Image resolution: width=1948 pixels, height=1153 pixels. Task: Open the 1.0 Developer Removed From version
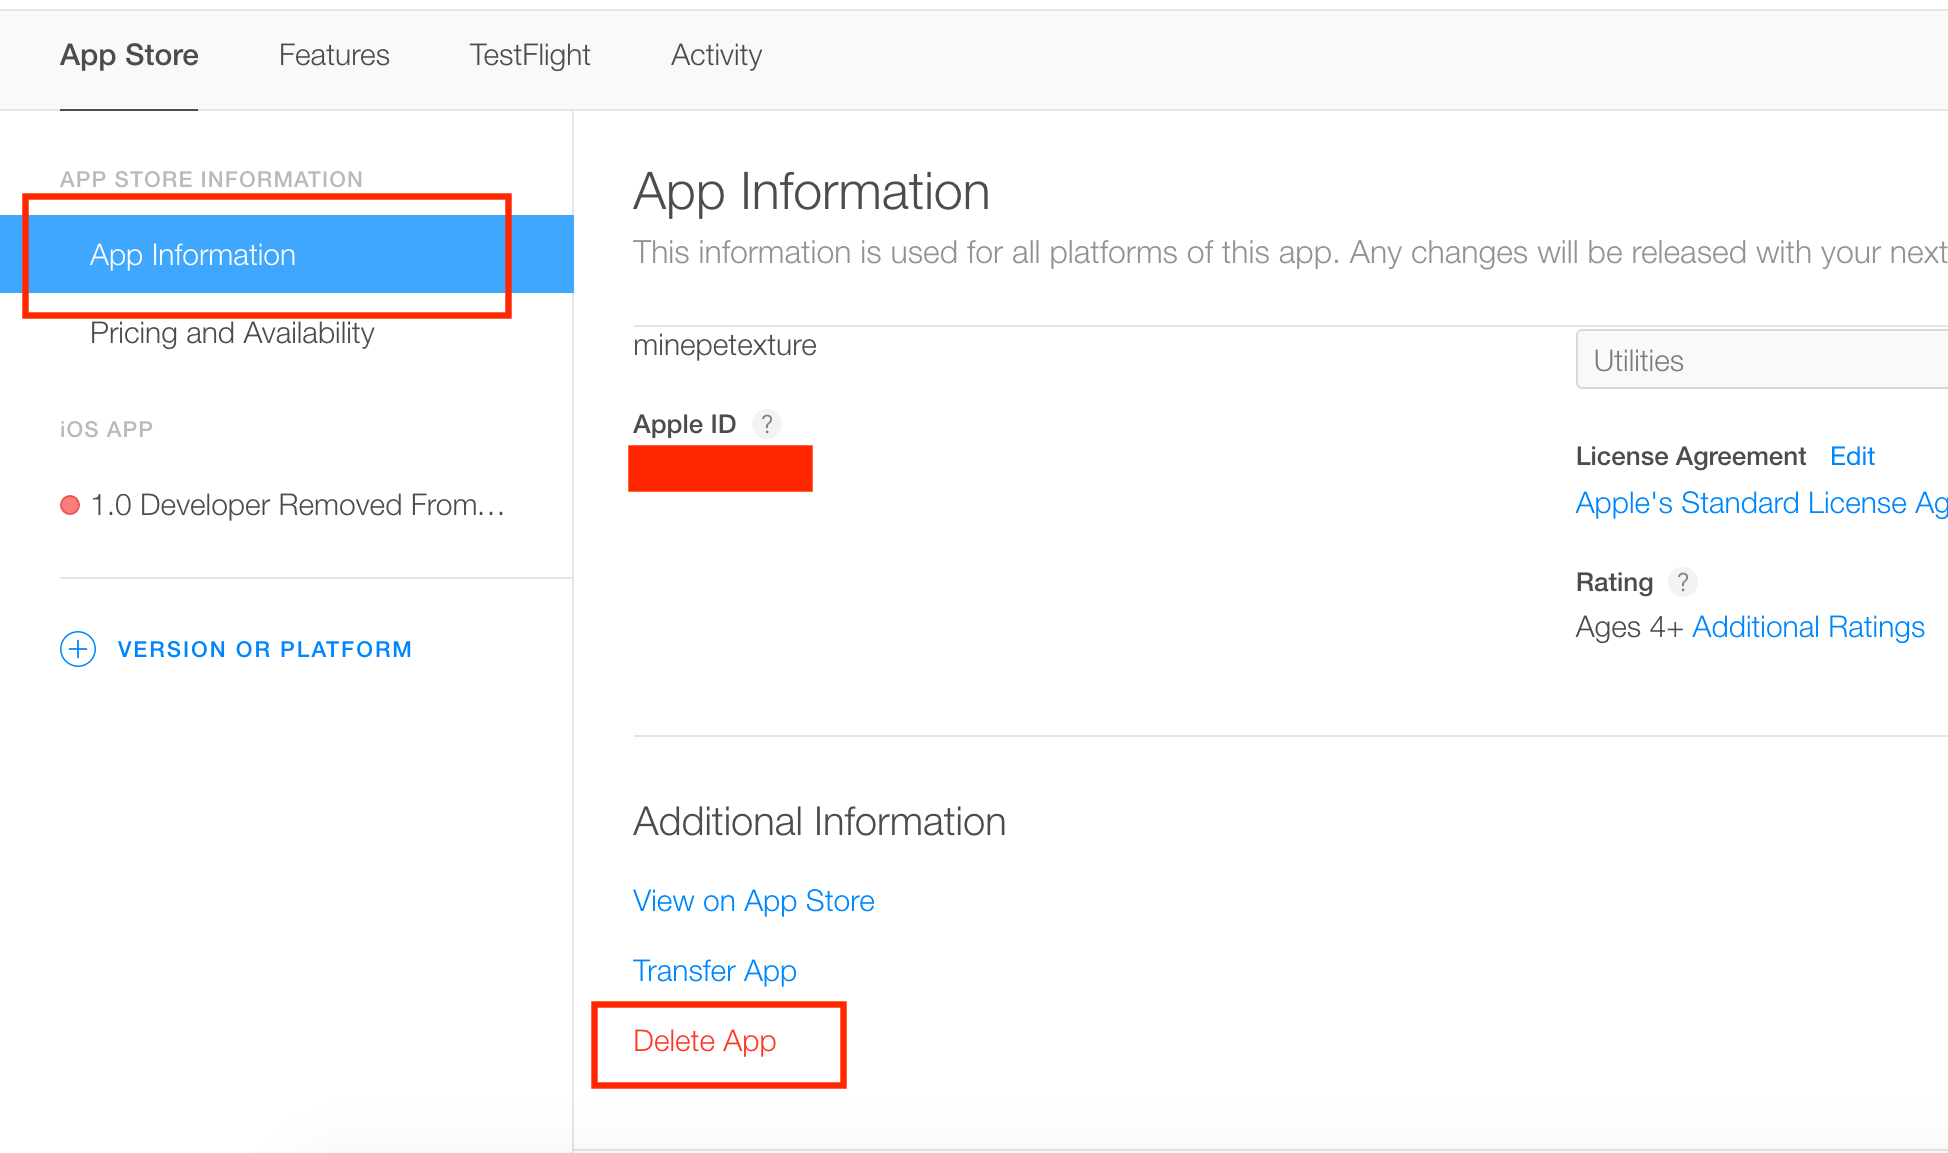tap(297, 505)
